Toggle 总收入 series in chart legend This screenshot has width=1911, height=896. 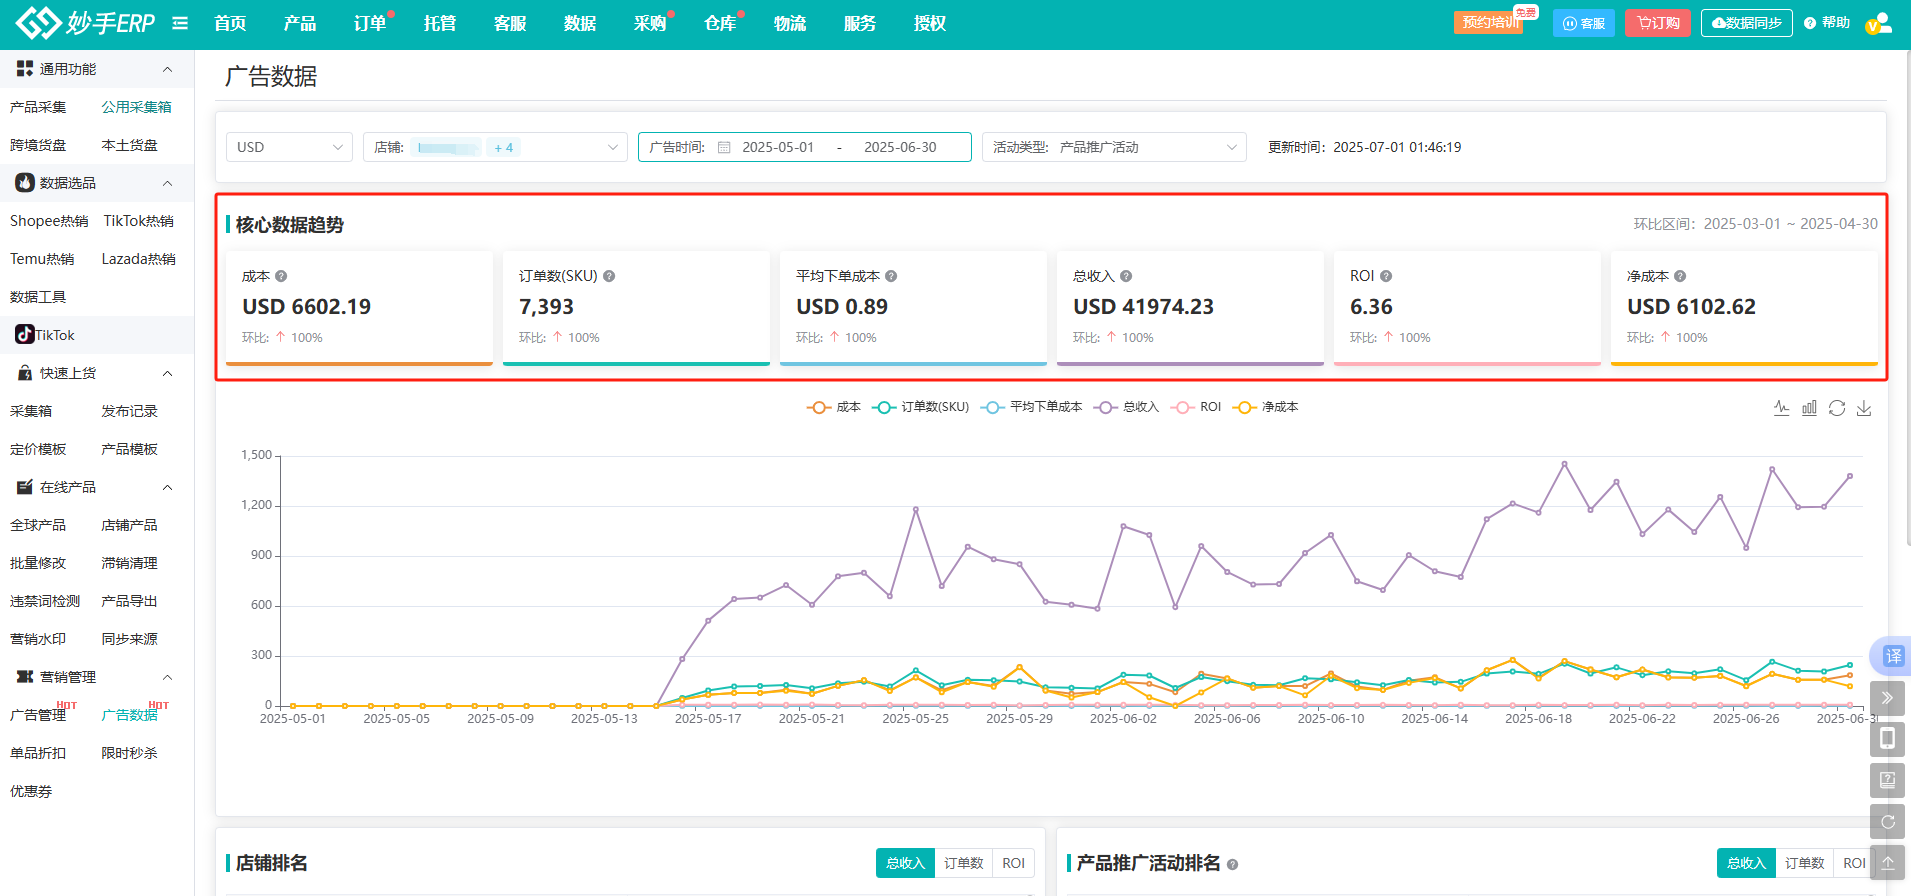point(1127,407)
